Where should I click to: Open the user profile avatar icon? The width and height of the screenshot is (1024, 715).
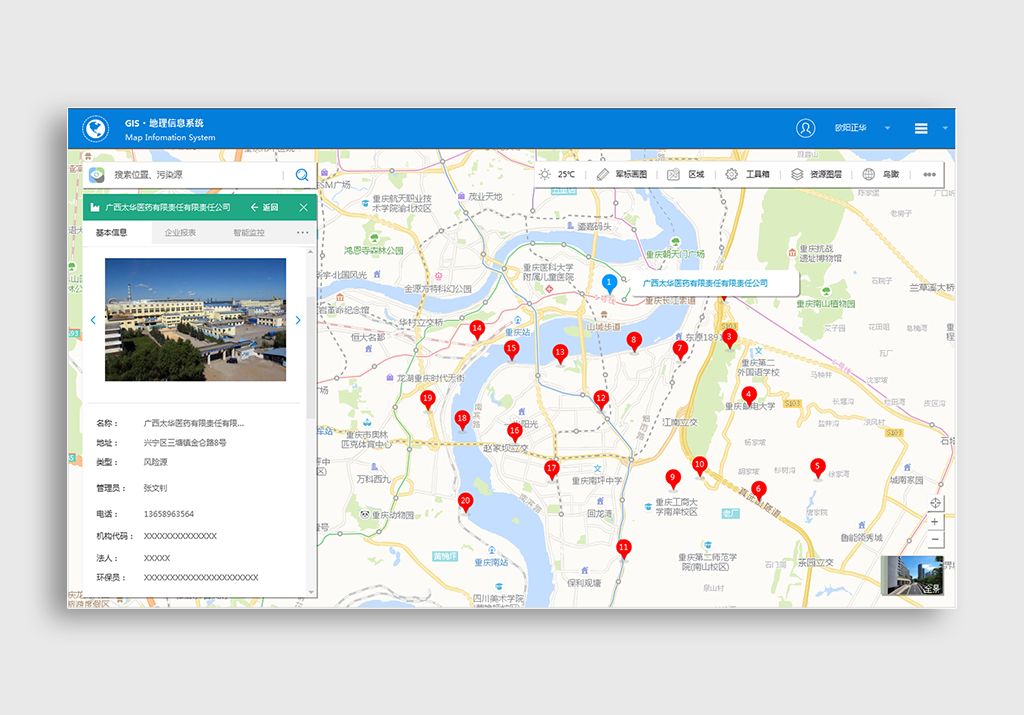point(805,128)
